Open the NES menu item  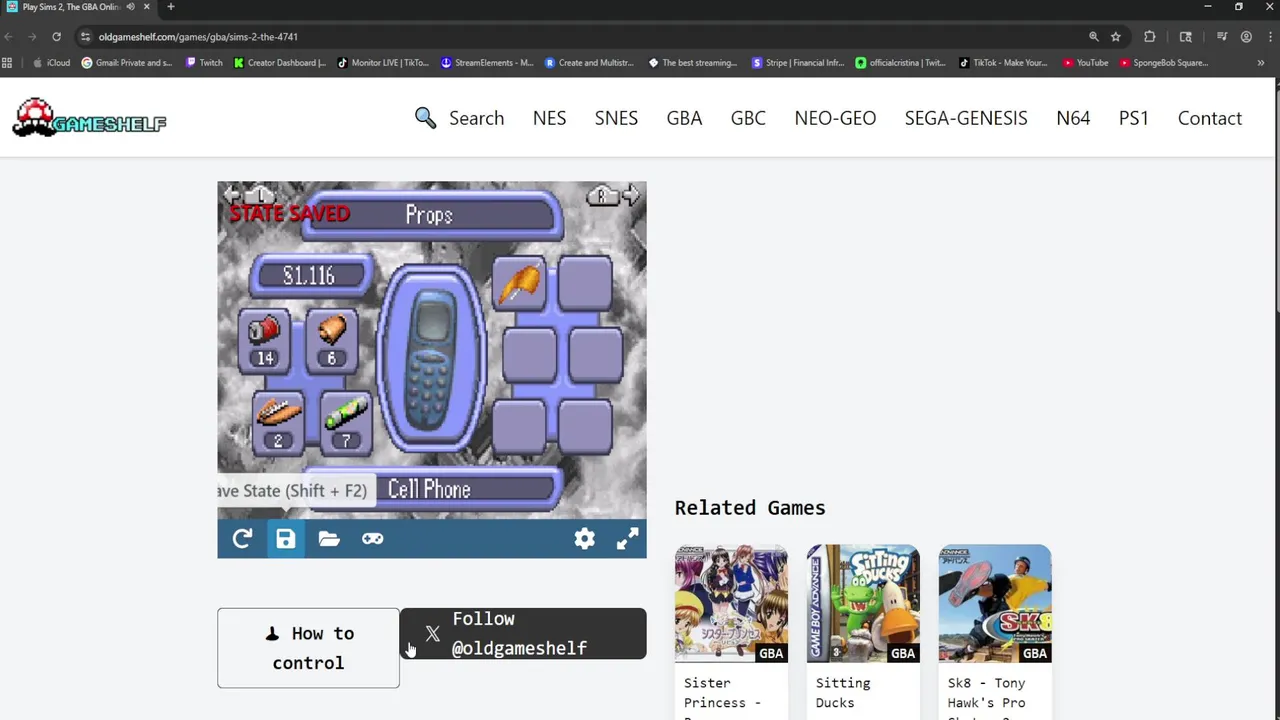point(549,118)
